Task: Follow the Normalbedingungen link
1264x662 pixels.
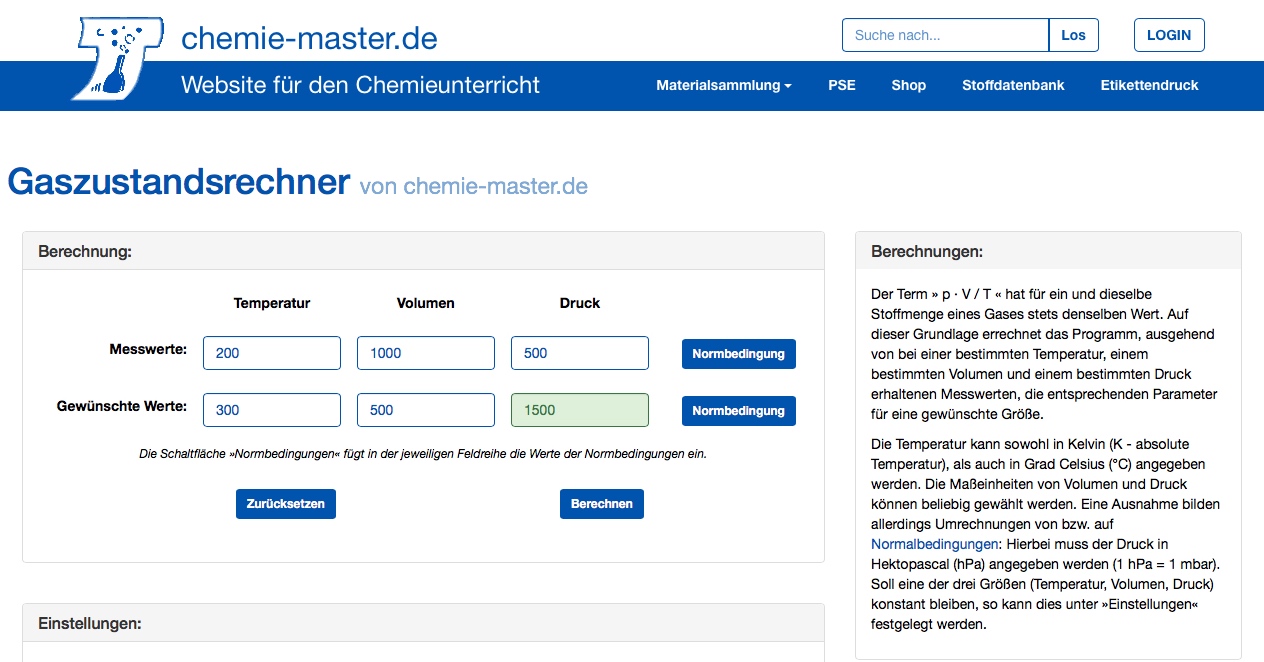Action: [935, 544]
